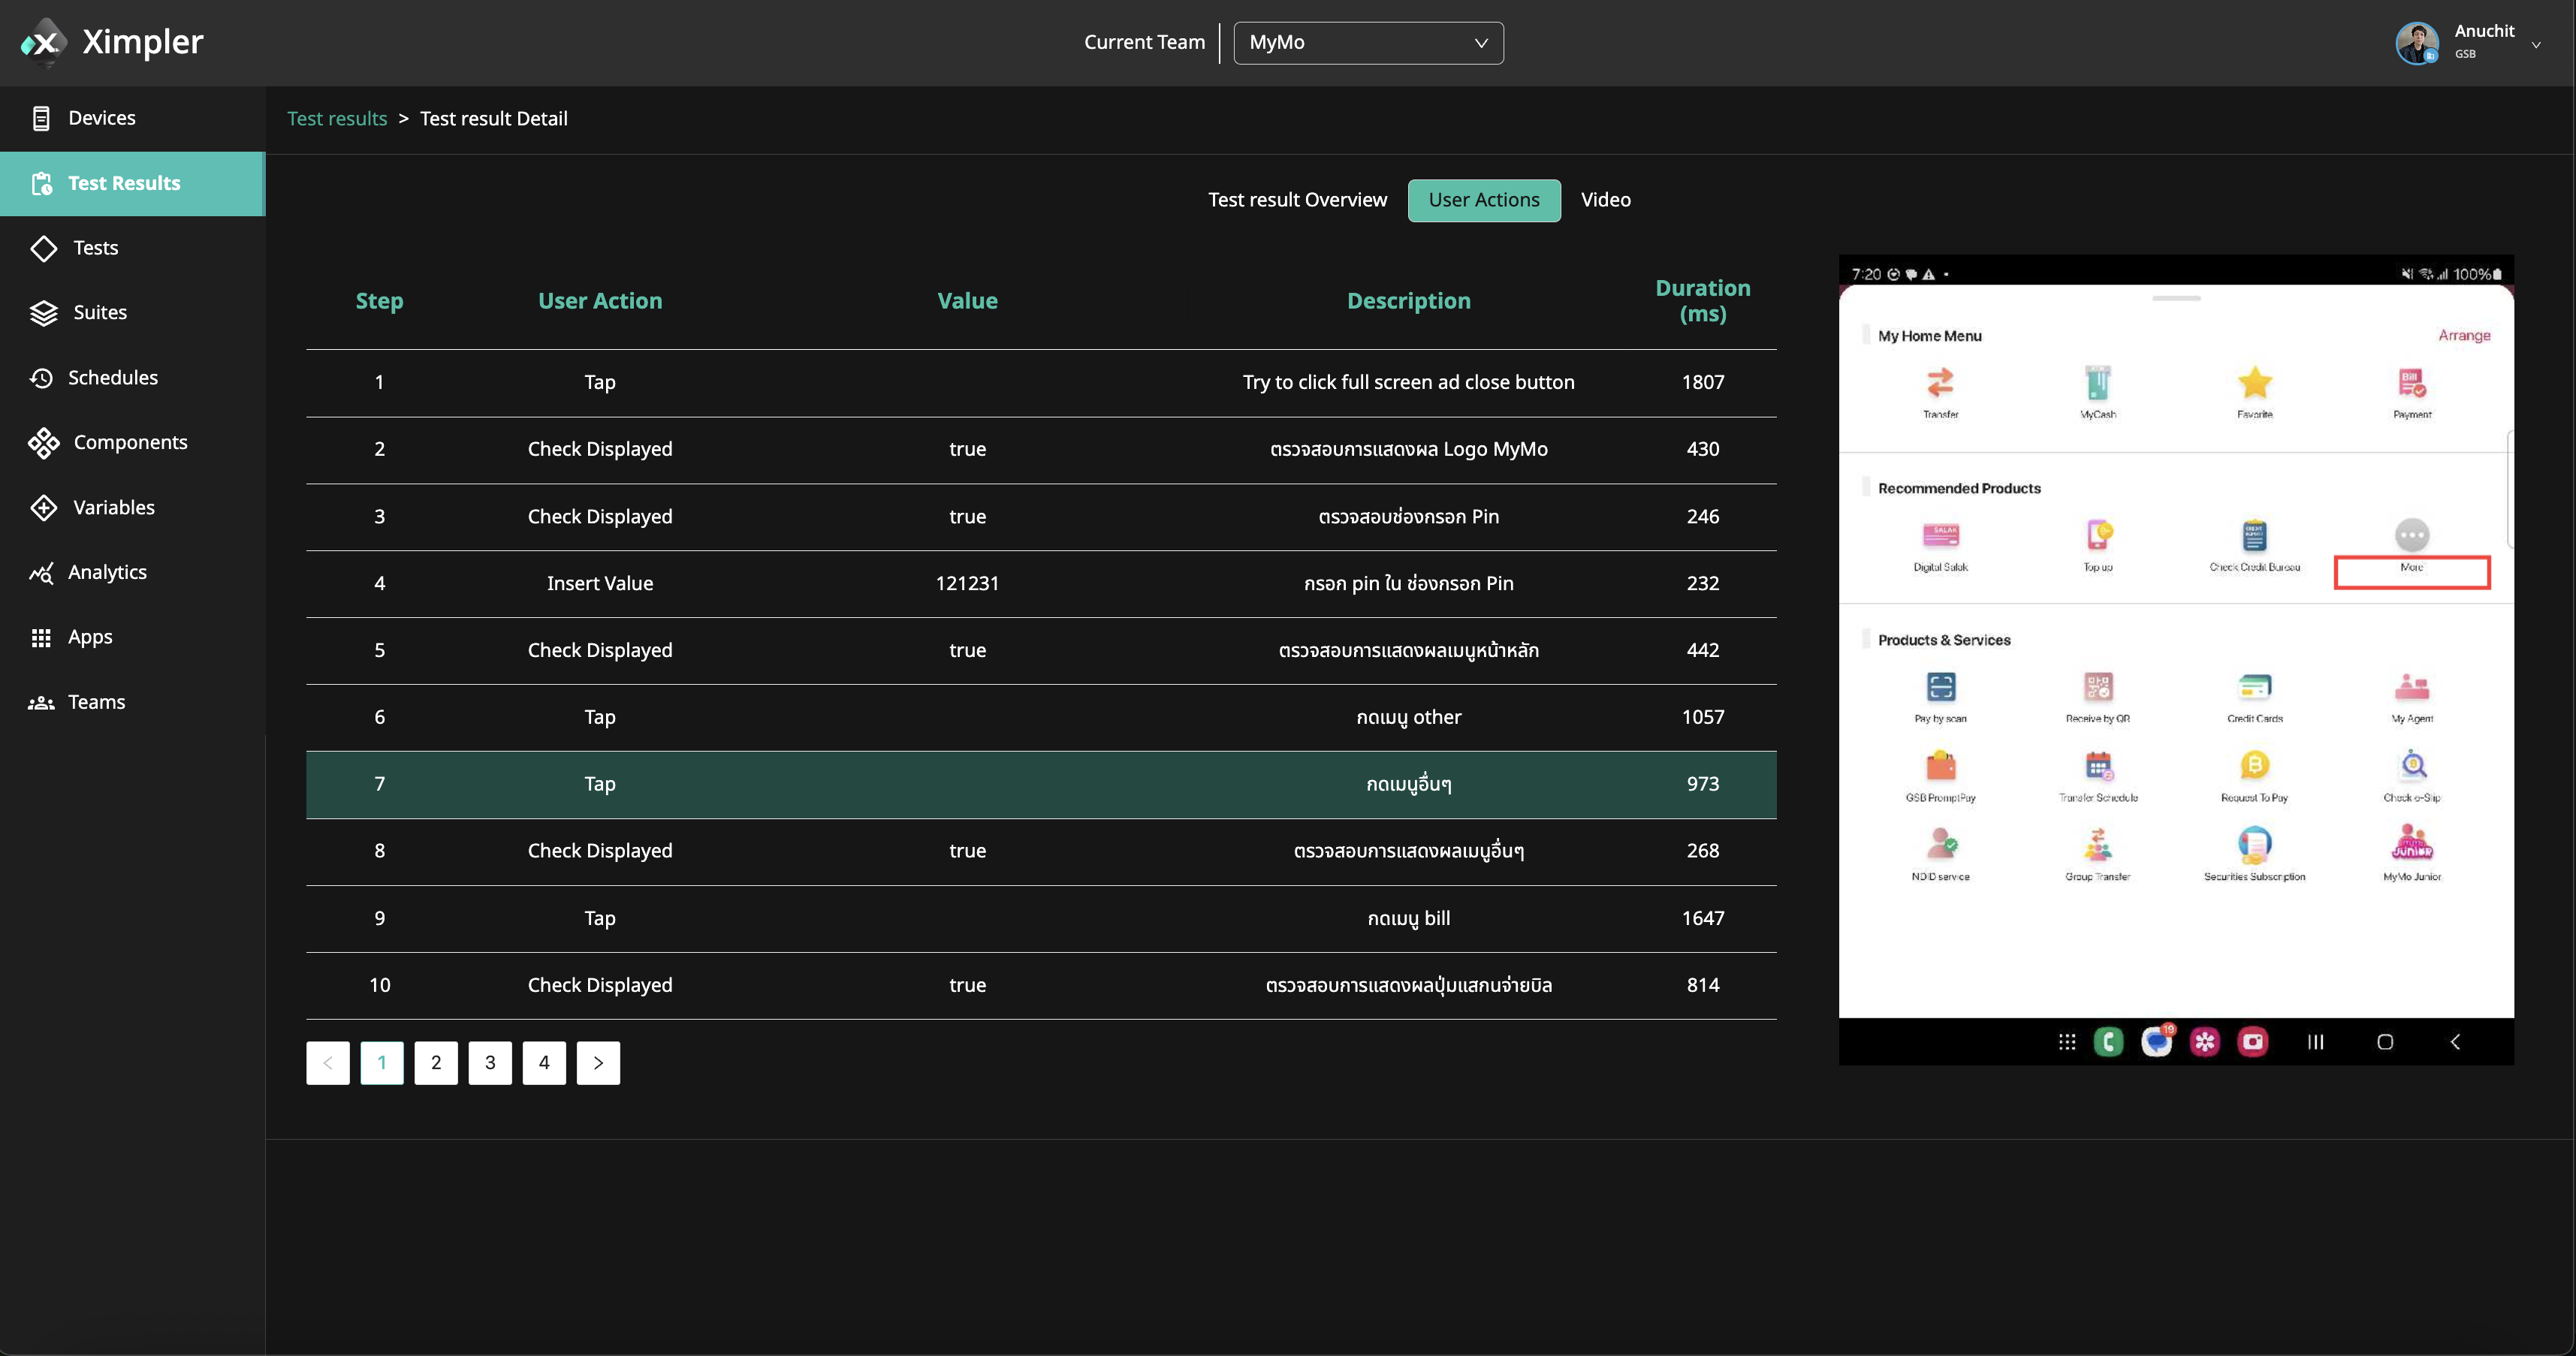Go to next results page arrow
Viewport: 2576px width, 1356px height.
598,1063
